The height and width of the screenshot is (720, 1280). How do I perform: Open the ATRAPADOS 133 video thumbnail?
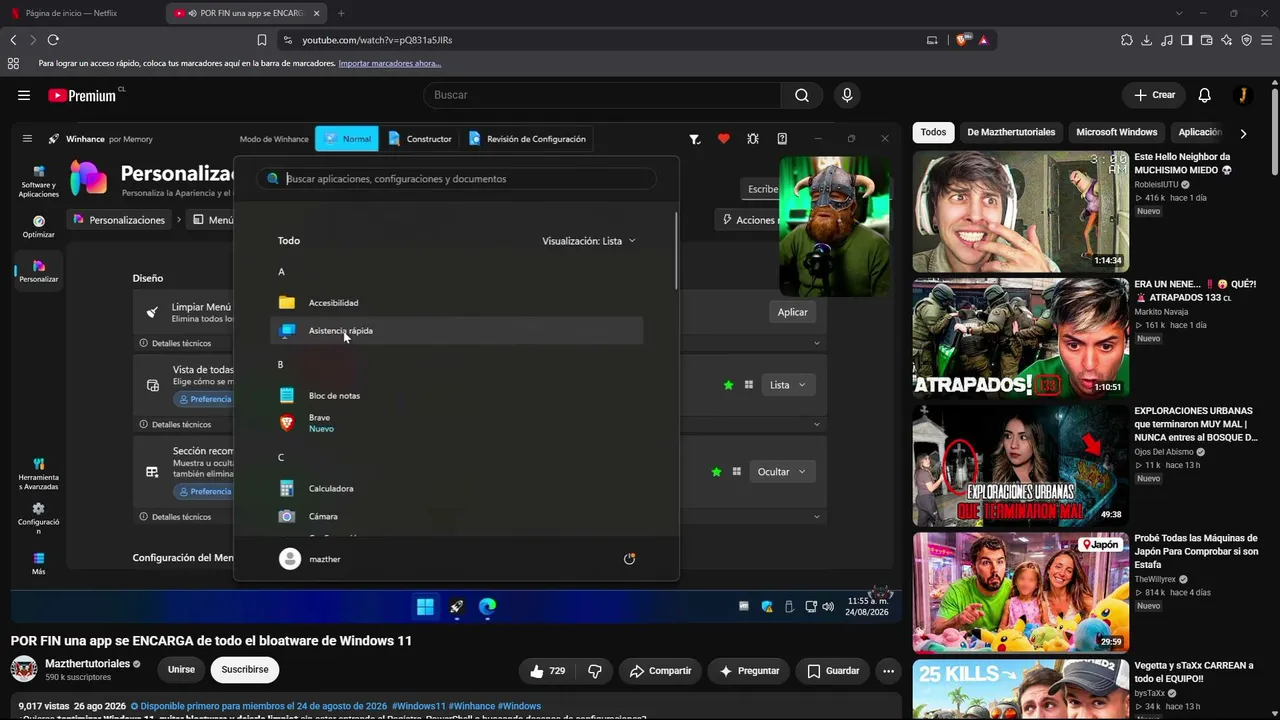(x=1020, y=338)
